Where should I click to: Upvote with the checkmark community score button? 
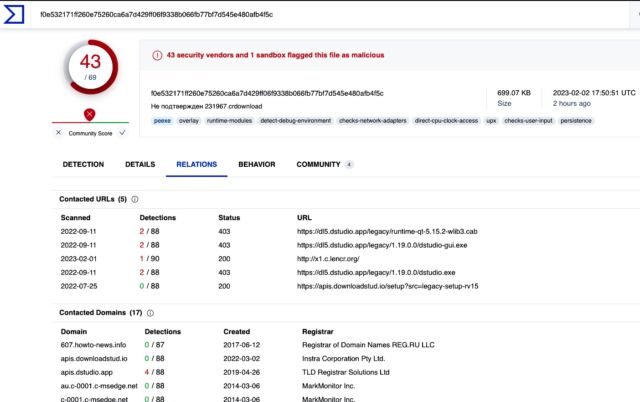(122, 132)
